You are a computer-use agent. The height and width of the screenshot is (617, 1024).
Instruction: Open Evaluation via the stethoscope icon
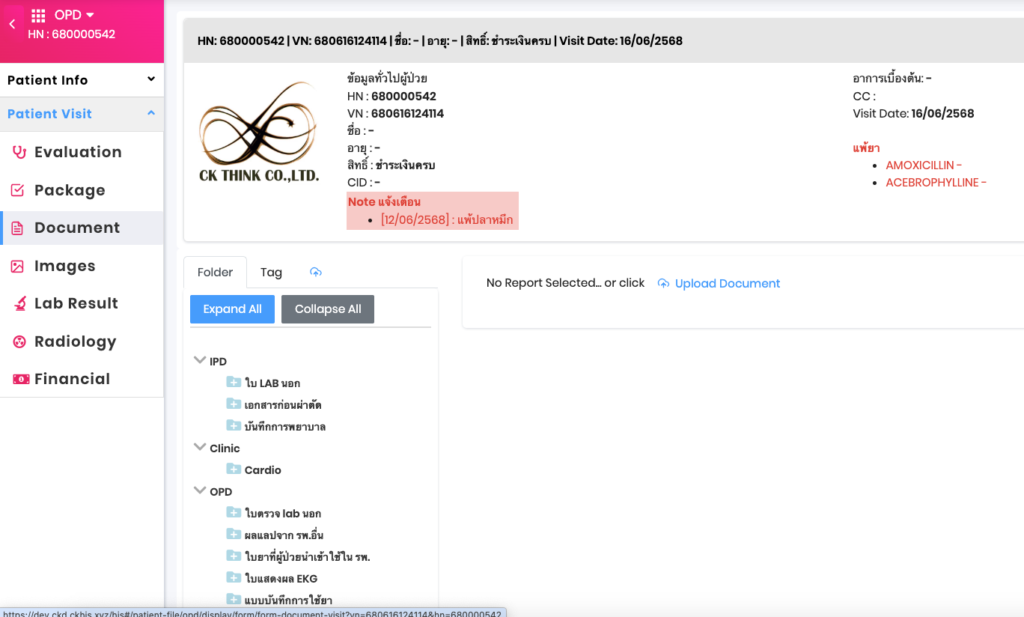pyautogui.click(x=18, y=152)
